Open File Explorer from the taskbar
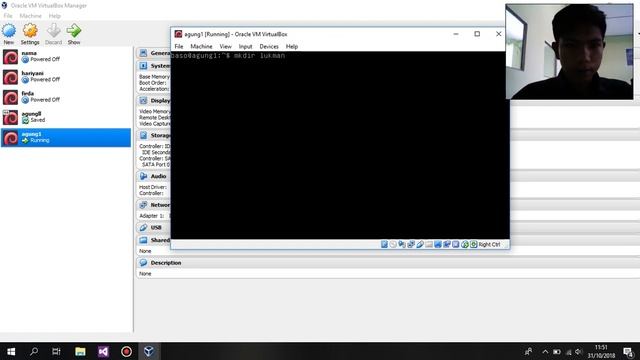640x360 pixels. [80, 351]
